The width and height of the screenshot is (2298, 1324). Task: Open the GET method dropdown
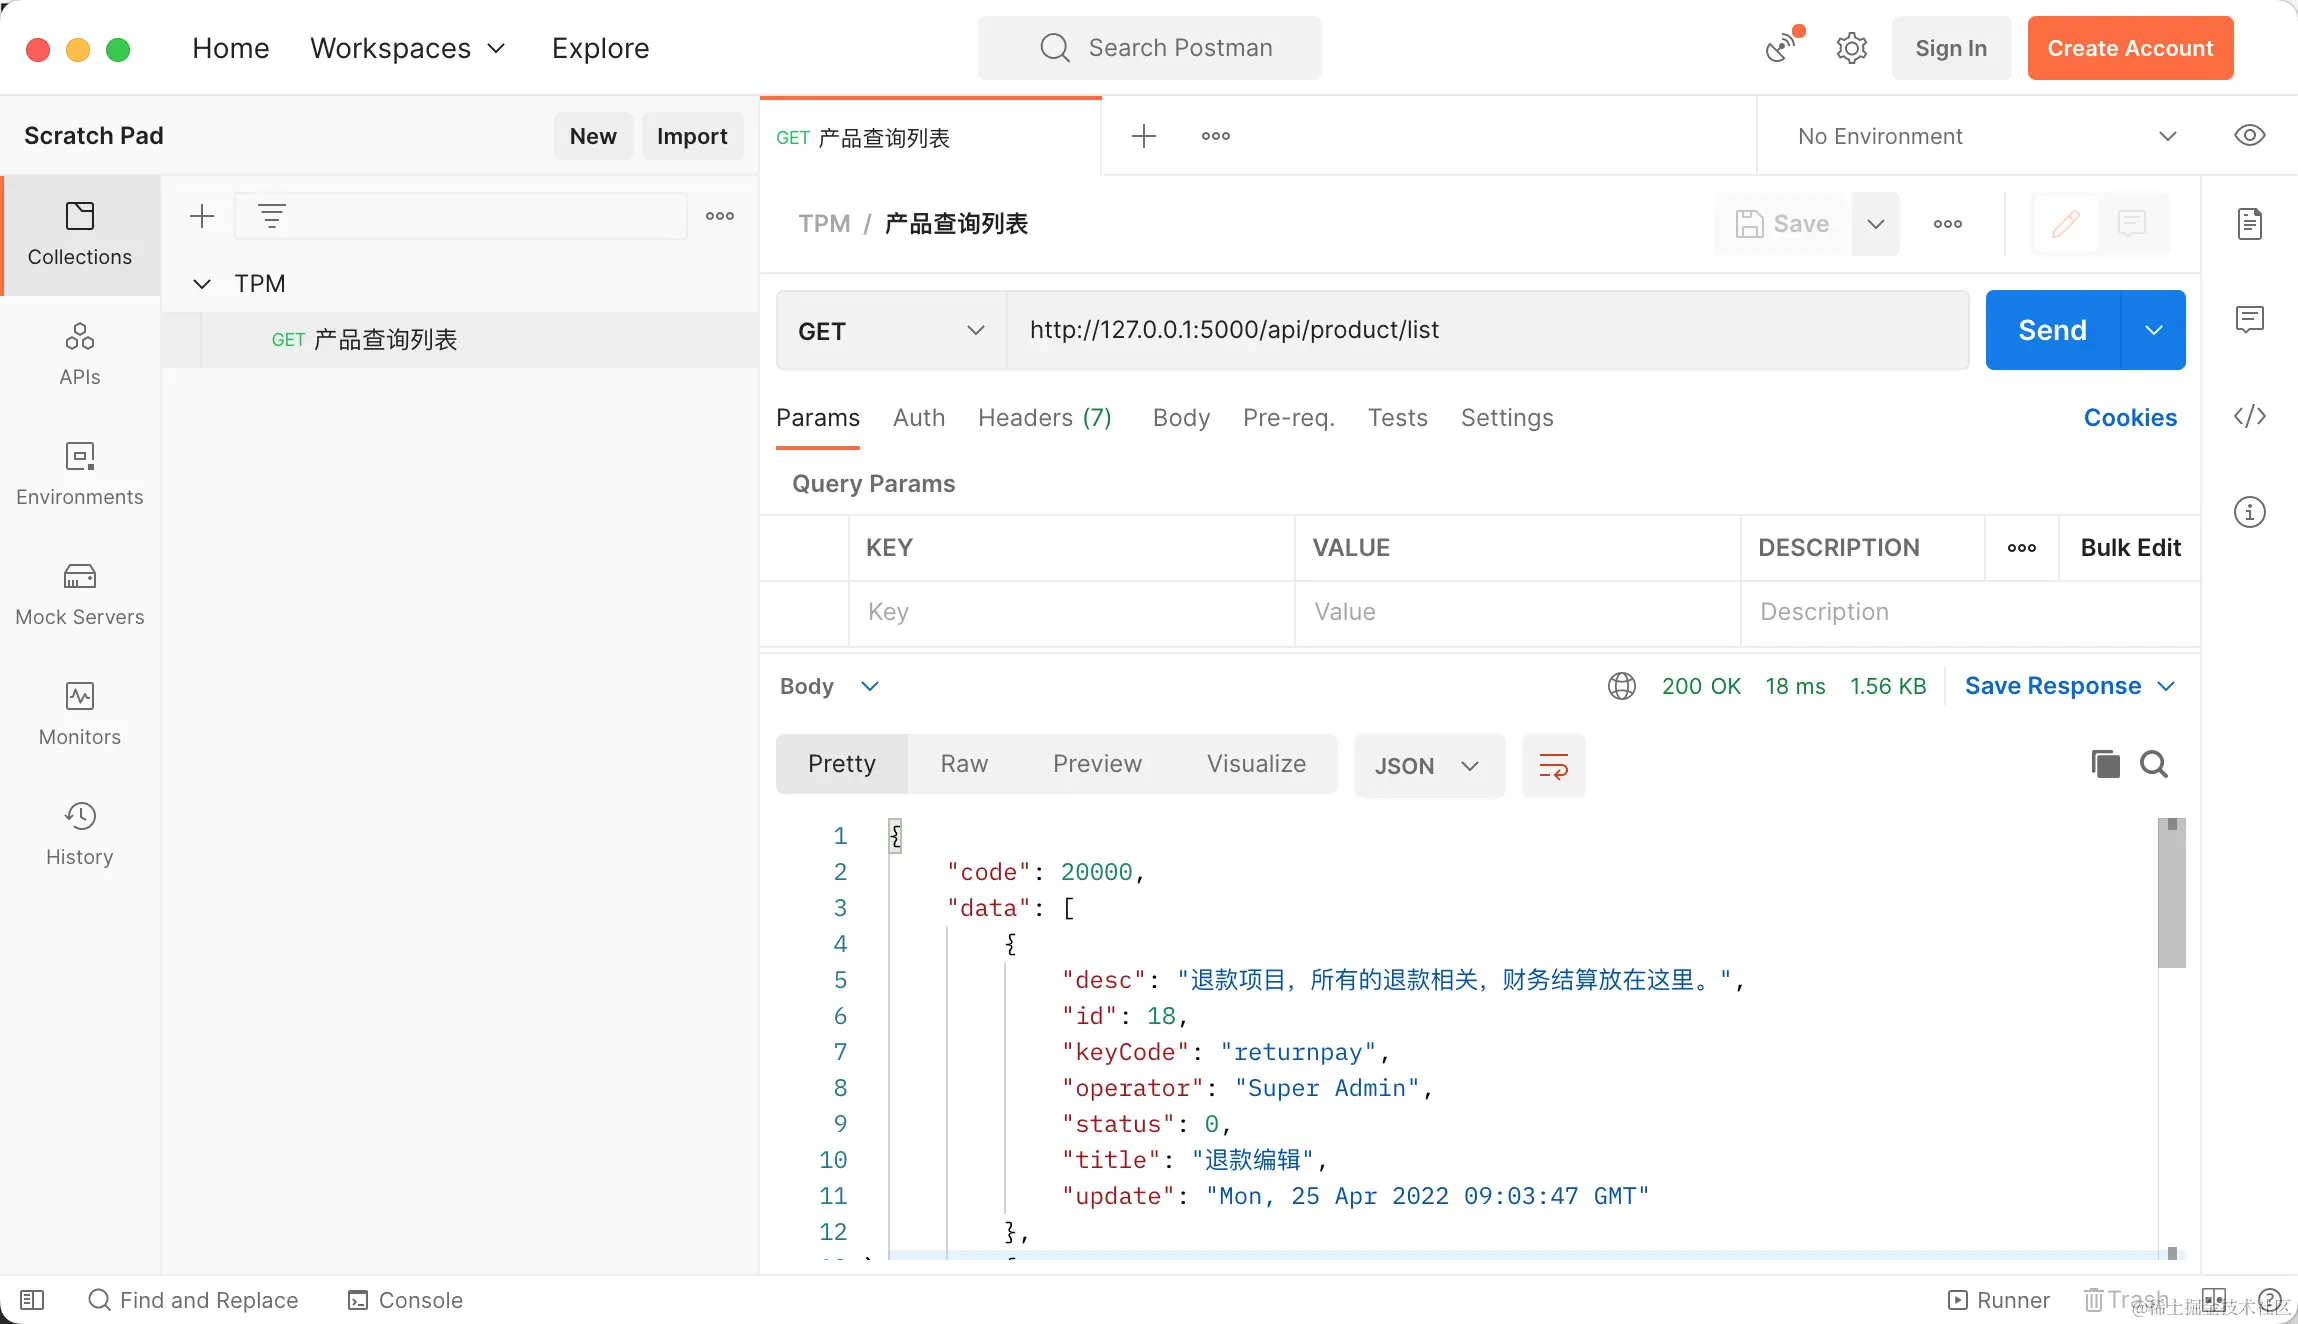pos(890,331)
